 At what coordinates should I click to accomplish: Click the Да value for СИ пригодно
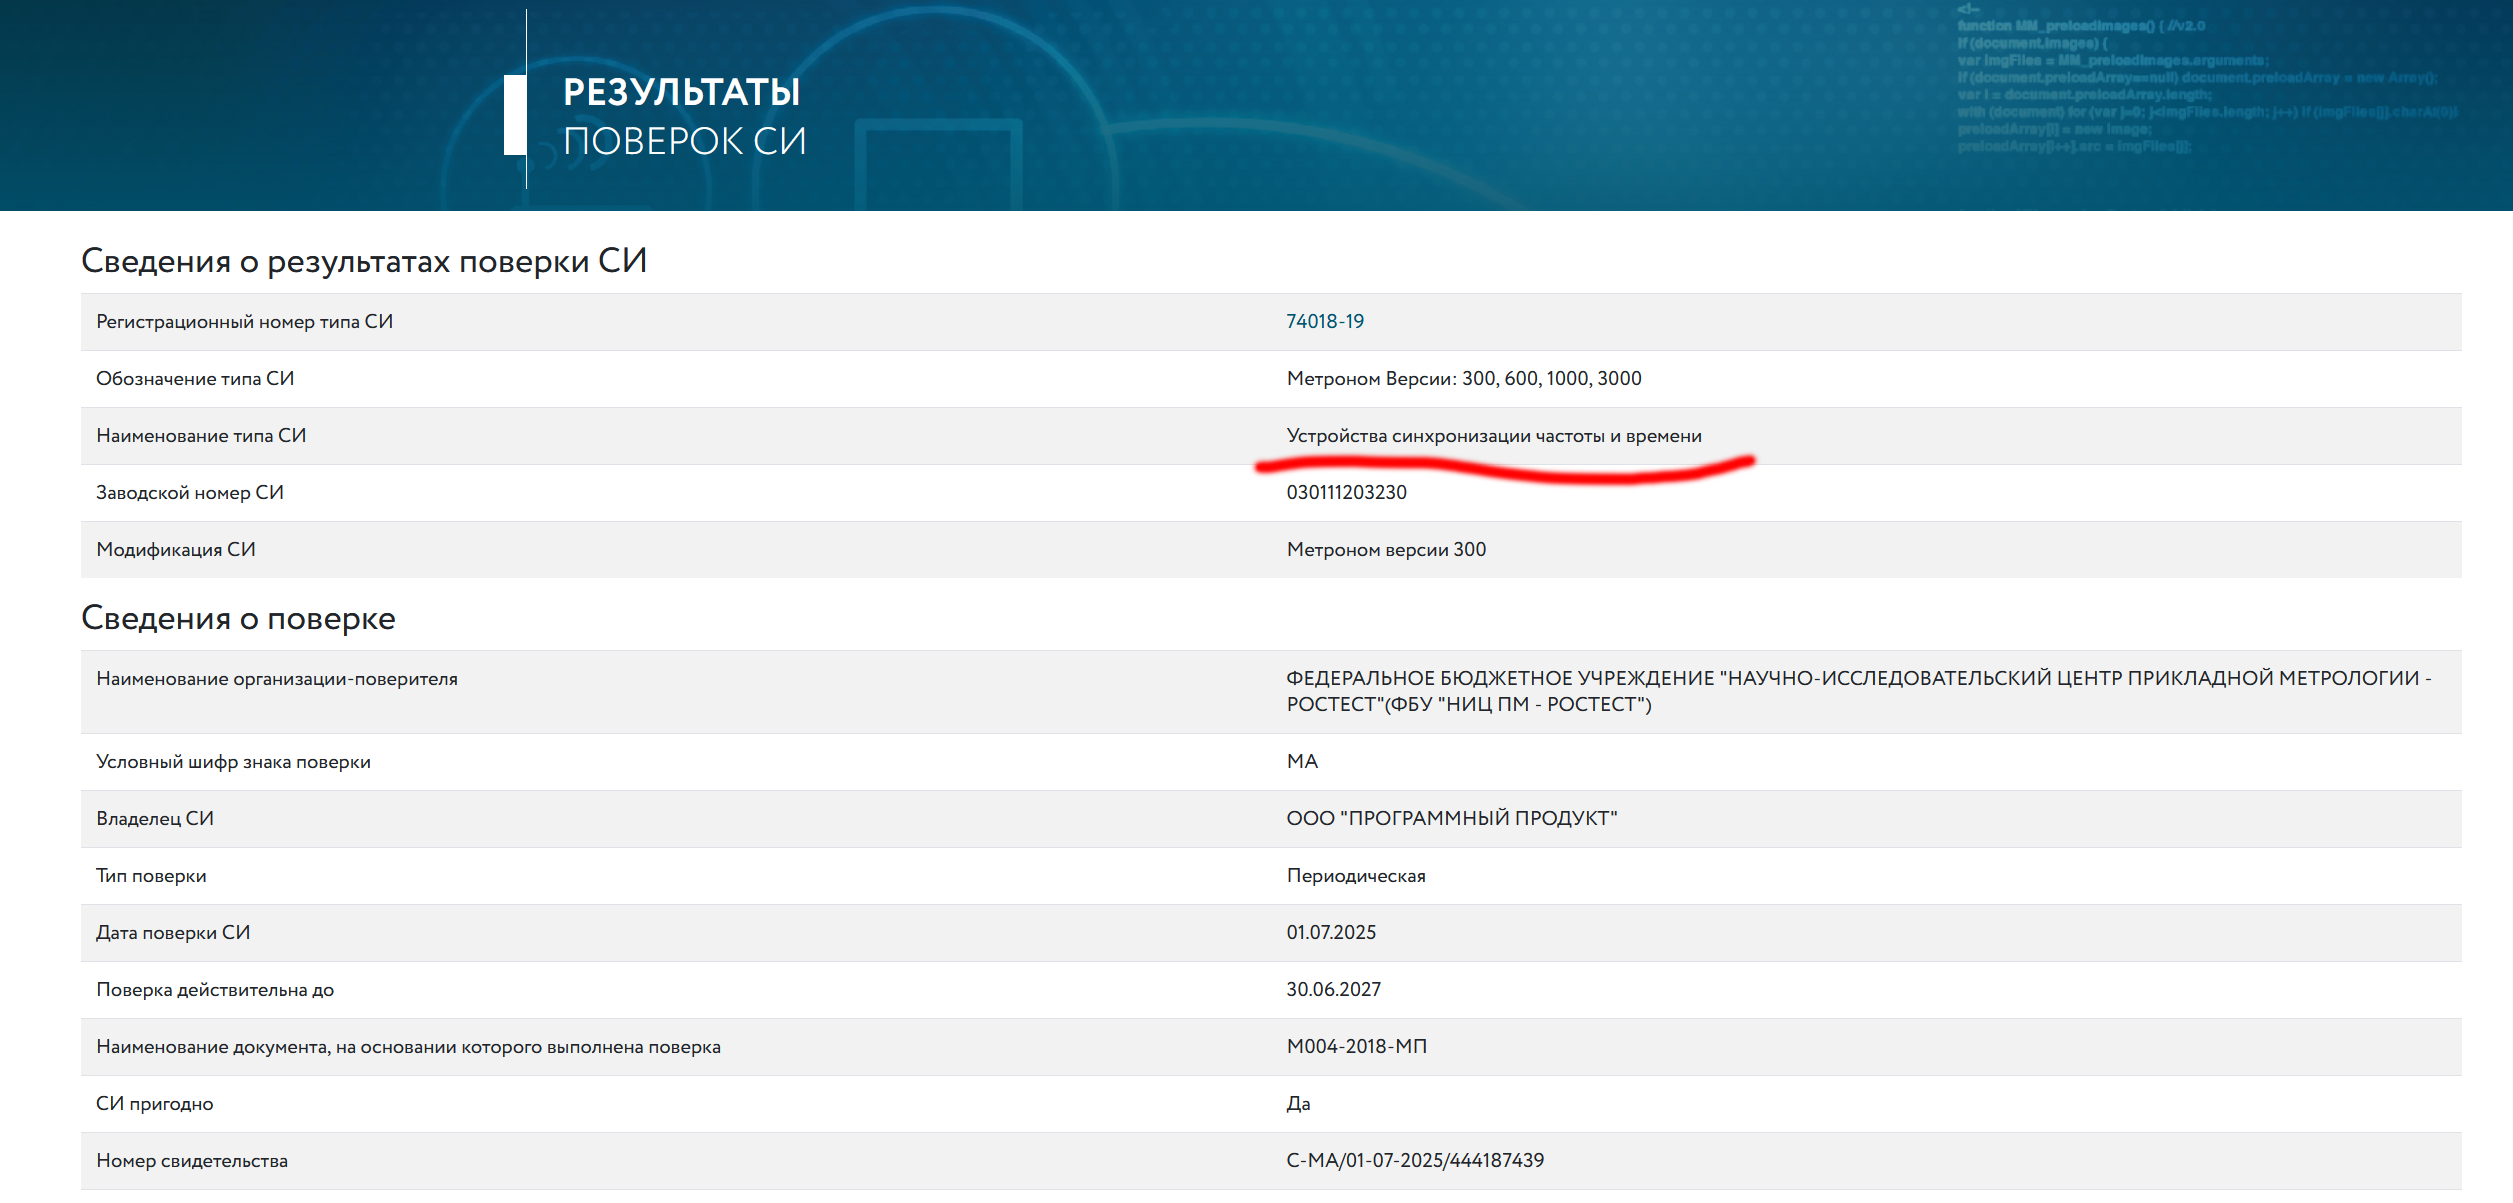1297,1103
